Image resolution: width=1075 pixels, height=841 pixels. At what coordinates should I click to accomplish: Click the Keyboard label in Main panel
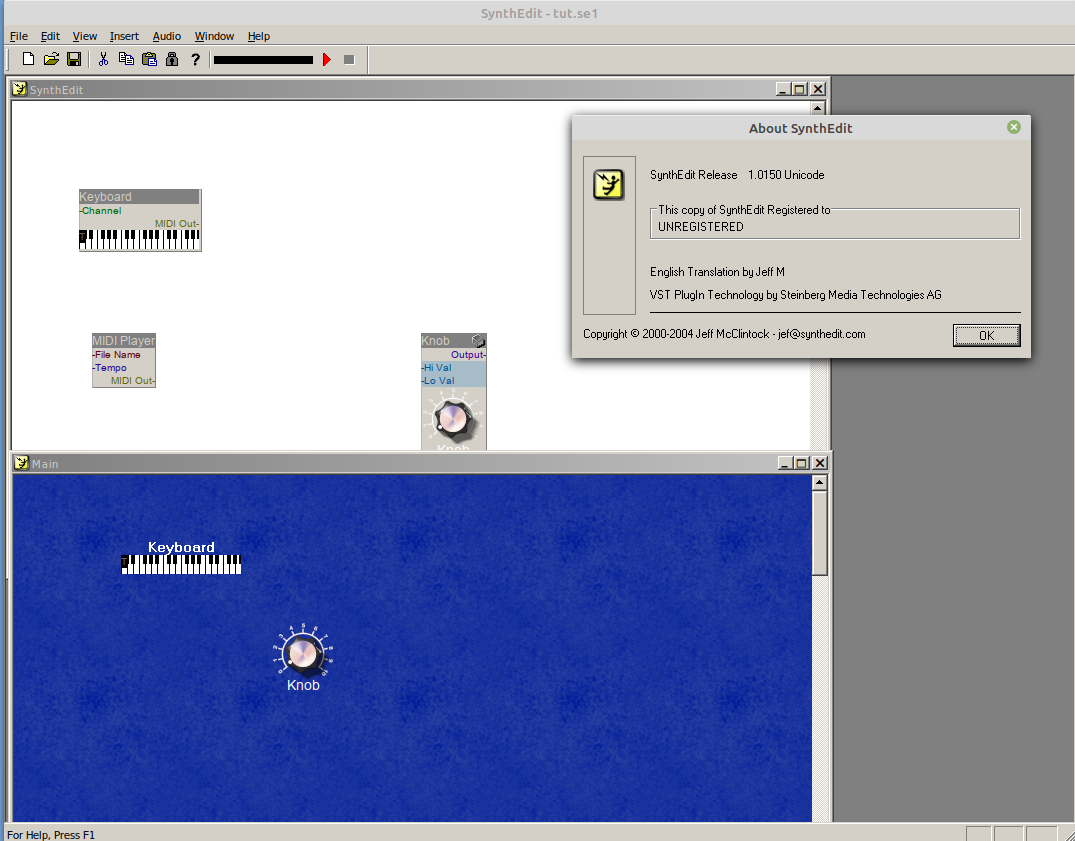181,547
